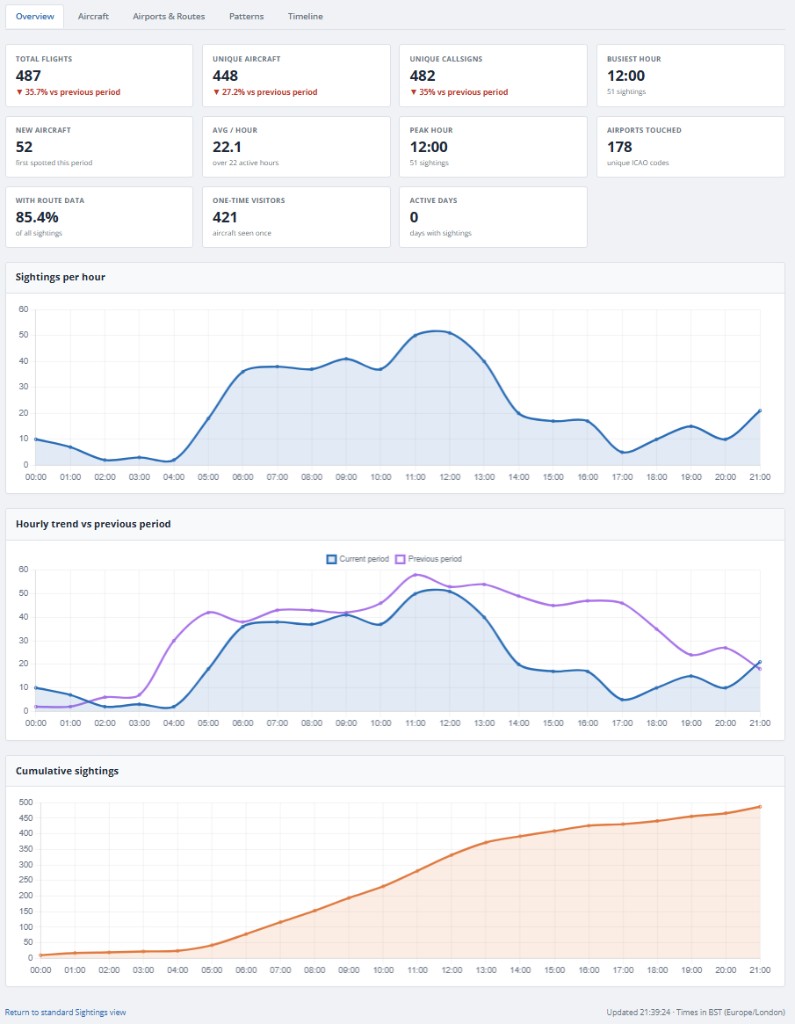Toggle Previous period legend swatch

(400, 559)
